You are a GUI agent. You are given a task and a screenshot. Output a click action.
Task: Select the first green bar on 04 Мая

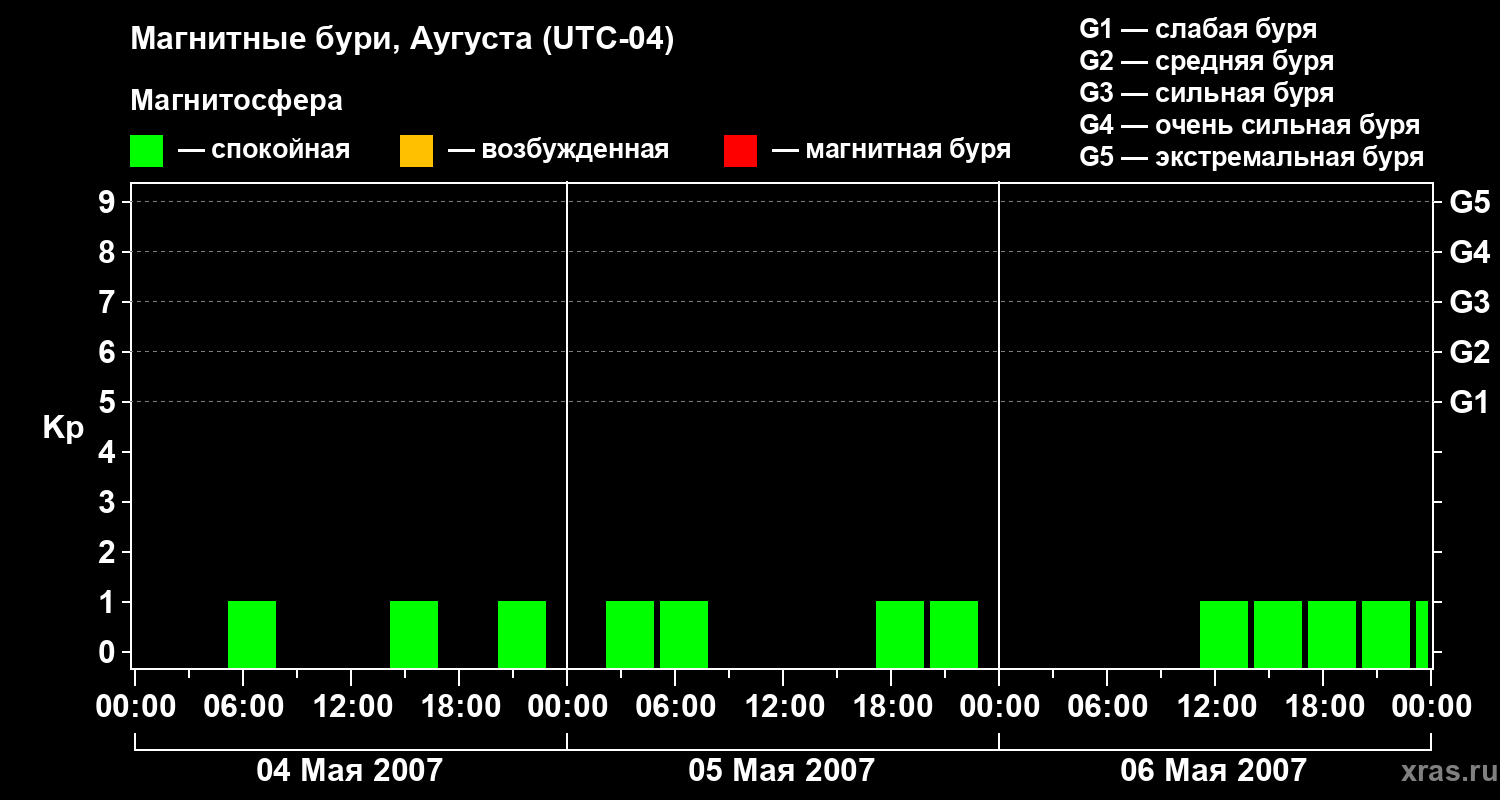252,634
